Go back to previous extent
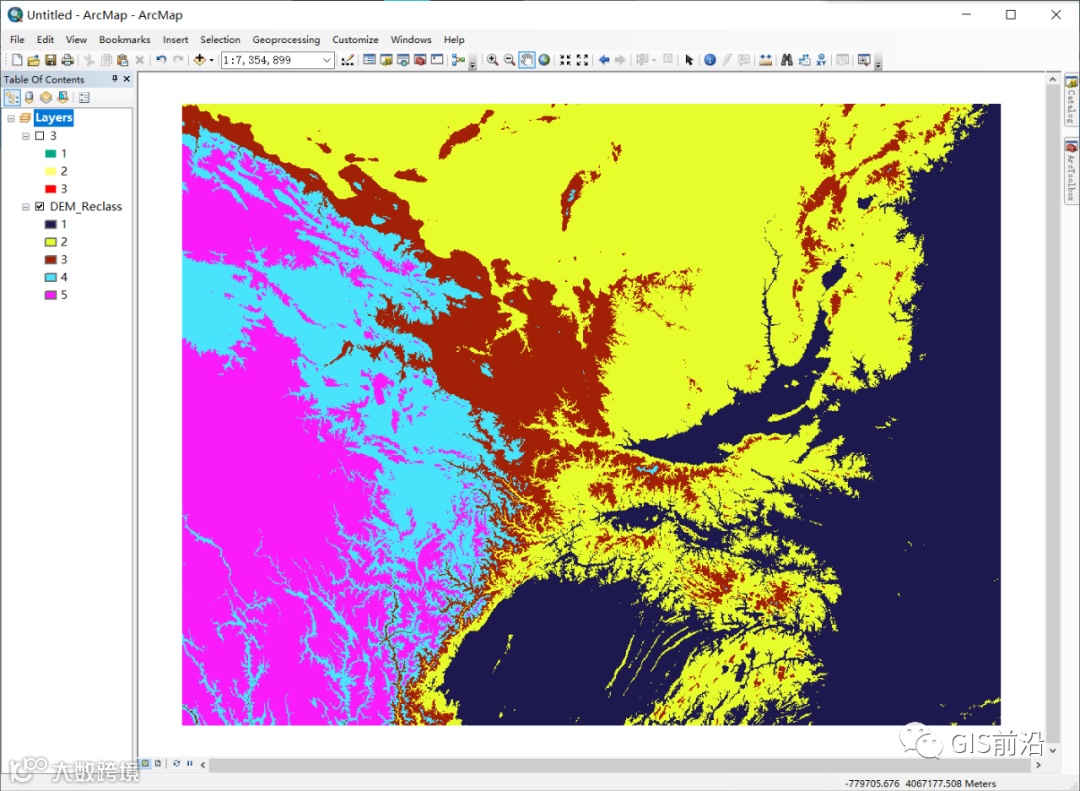This screenshot has width=1080, height=791. tap(603, 60)
